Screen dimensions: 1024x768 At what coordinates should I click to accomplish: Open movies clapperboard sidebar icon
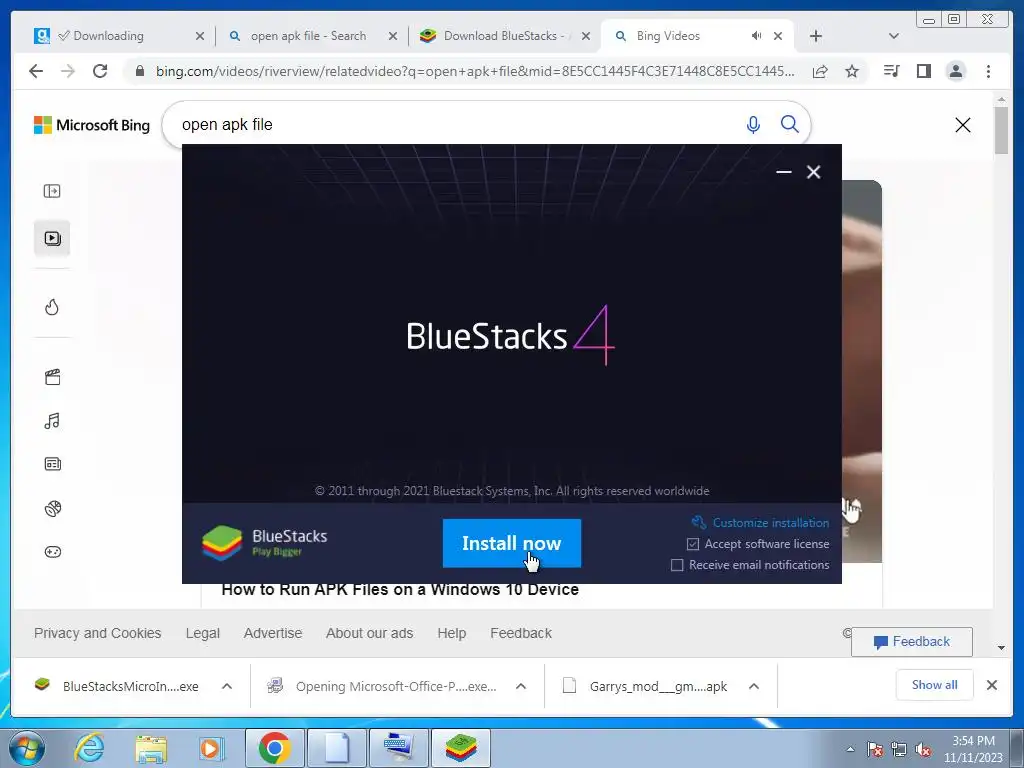[52, 377]
